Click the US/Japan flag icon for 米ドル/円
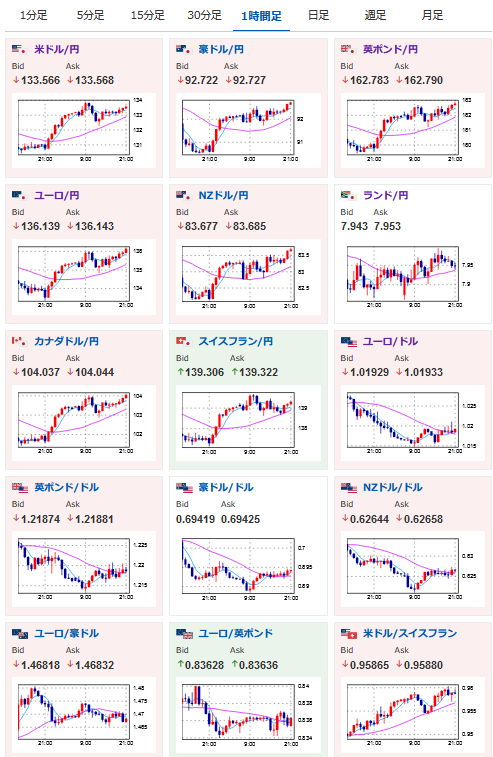Image resolution: width=493 pixels, height=757 pixels. 19,49
